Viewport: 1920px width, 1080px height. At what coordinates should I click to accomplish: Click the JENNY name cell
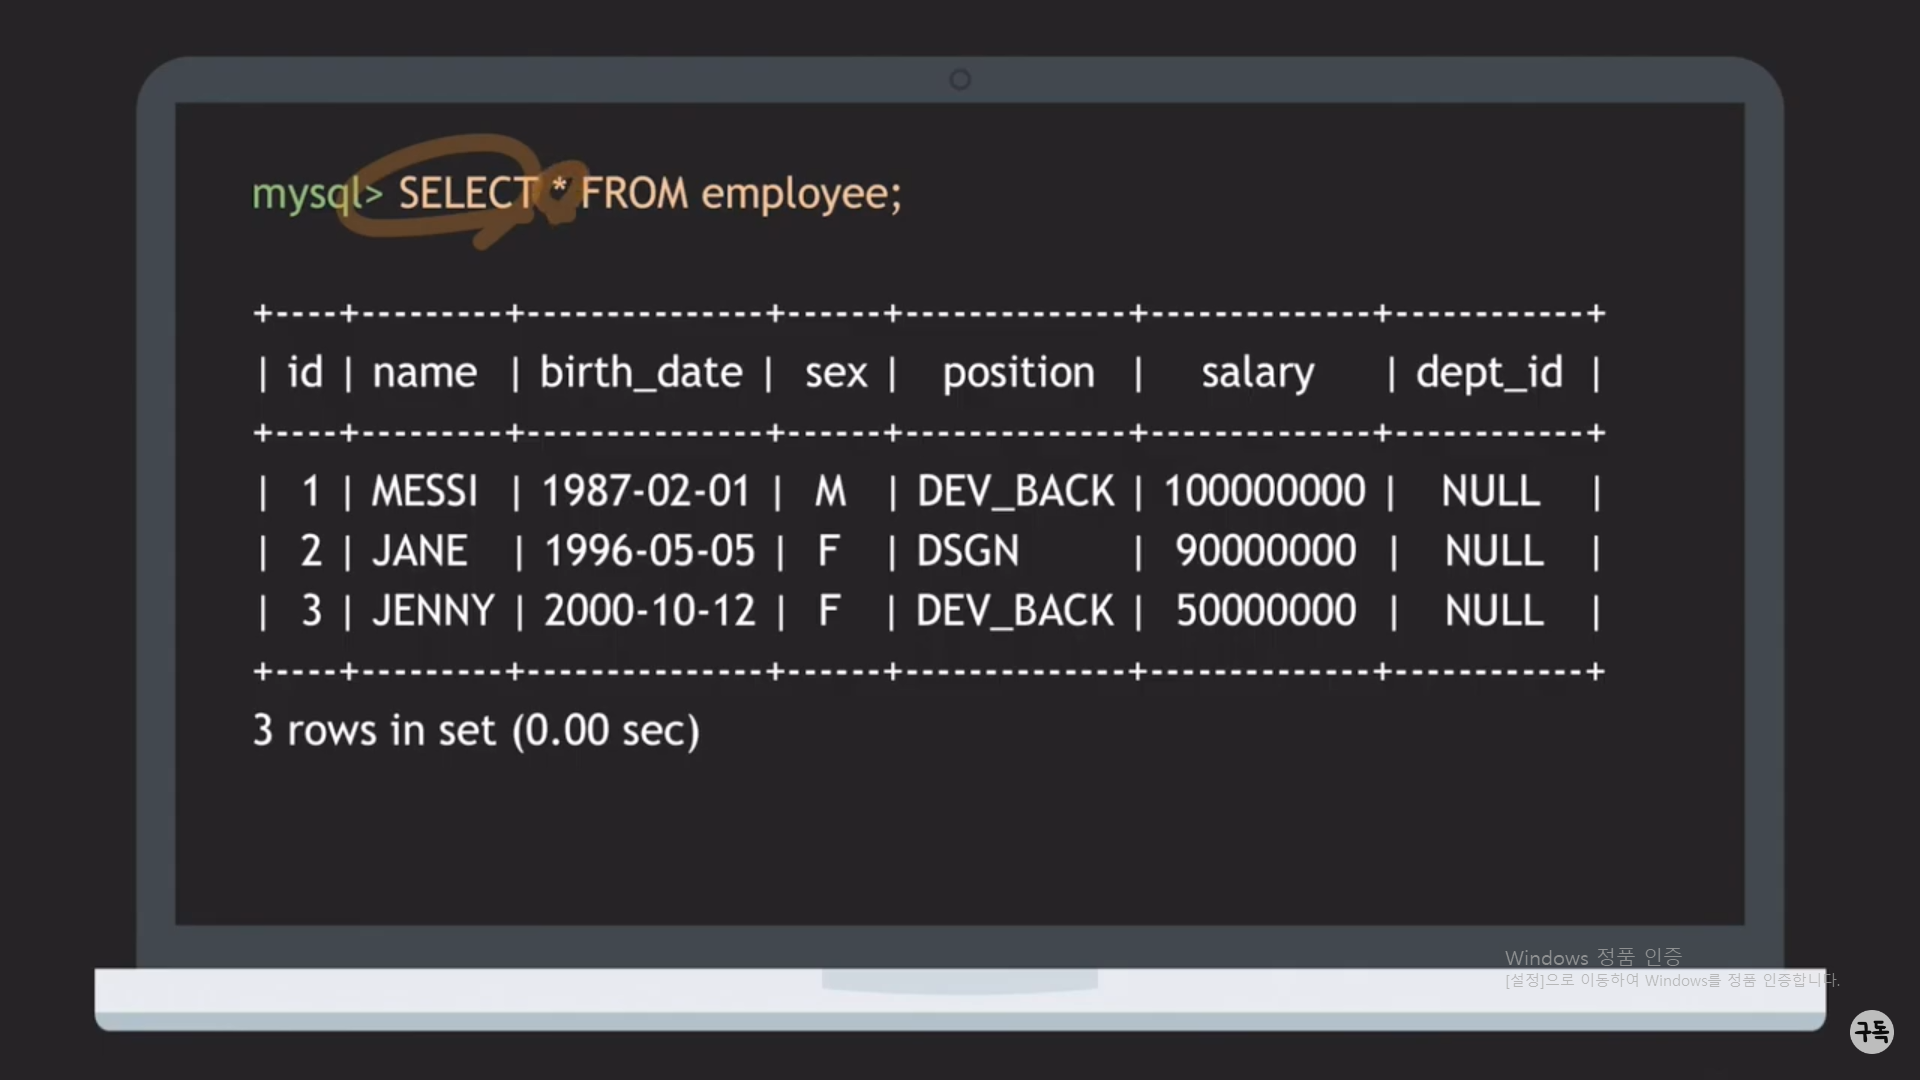click(x=433, y=611)
